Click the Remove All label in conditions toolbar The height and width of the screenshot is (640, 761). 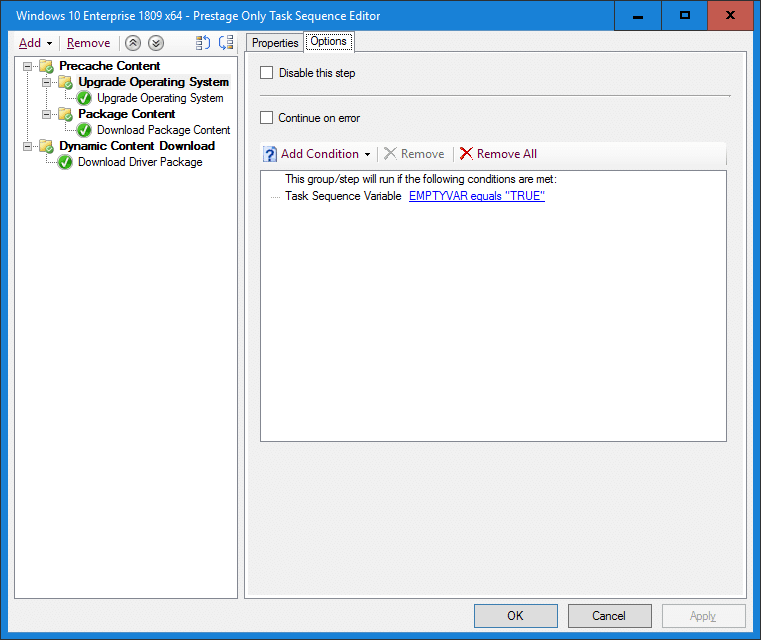click(x=507, y=154)
